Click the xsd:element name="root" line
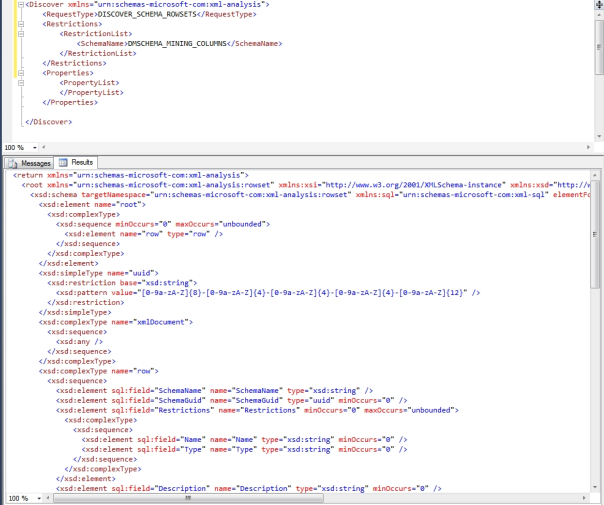 pyautogui.click(x=92, y=205)
